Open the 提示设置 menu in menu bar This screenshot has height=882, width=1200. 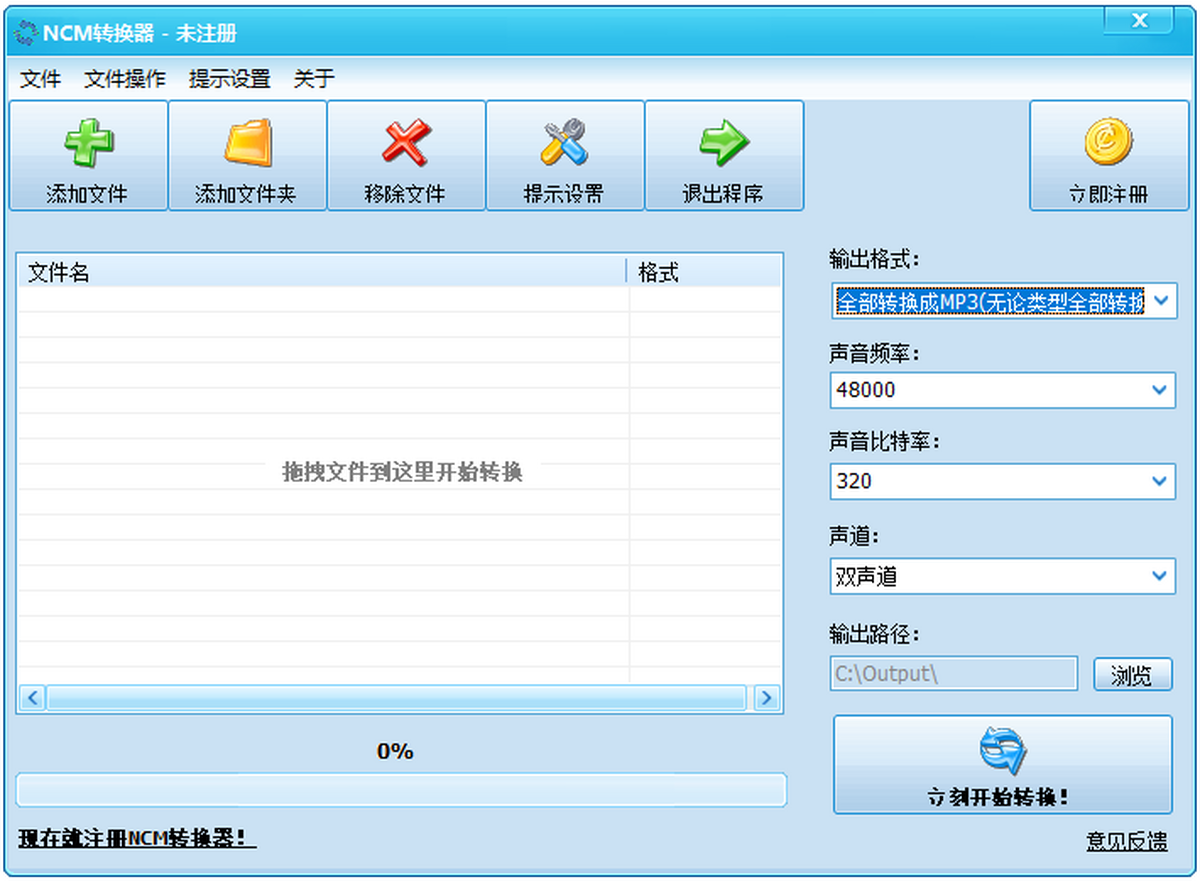pyautogui.click(x=230, y=80)
